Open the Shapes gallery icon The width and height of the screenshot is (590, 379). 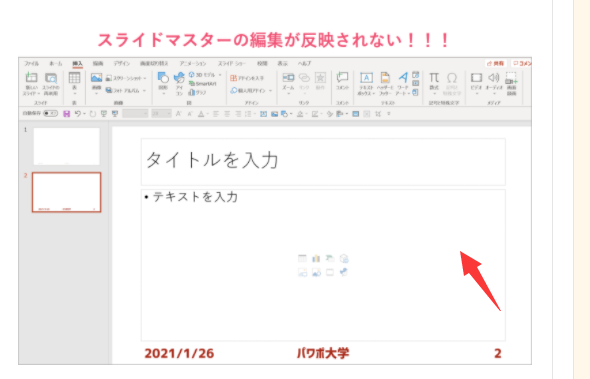163,78
